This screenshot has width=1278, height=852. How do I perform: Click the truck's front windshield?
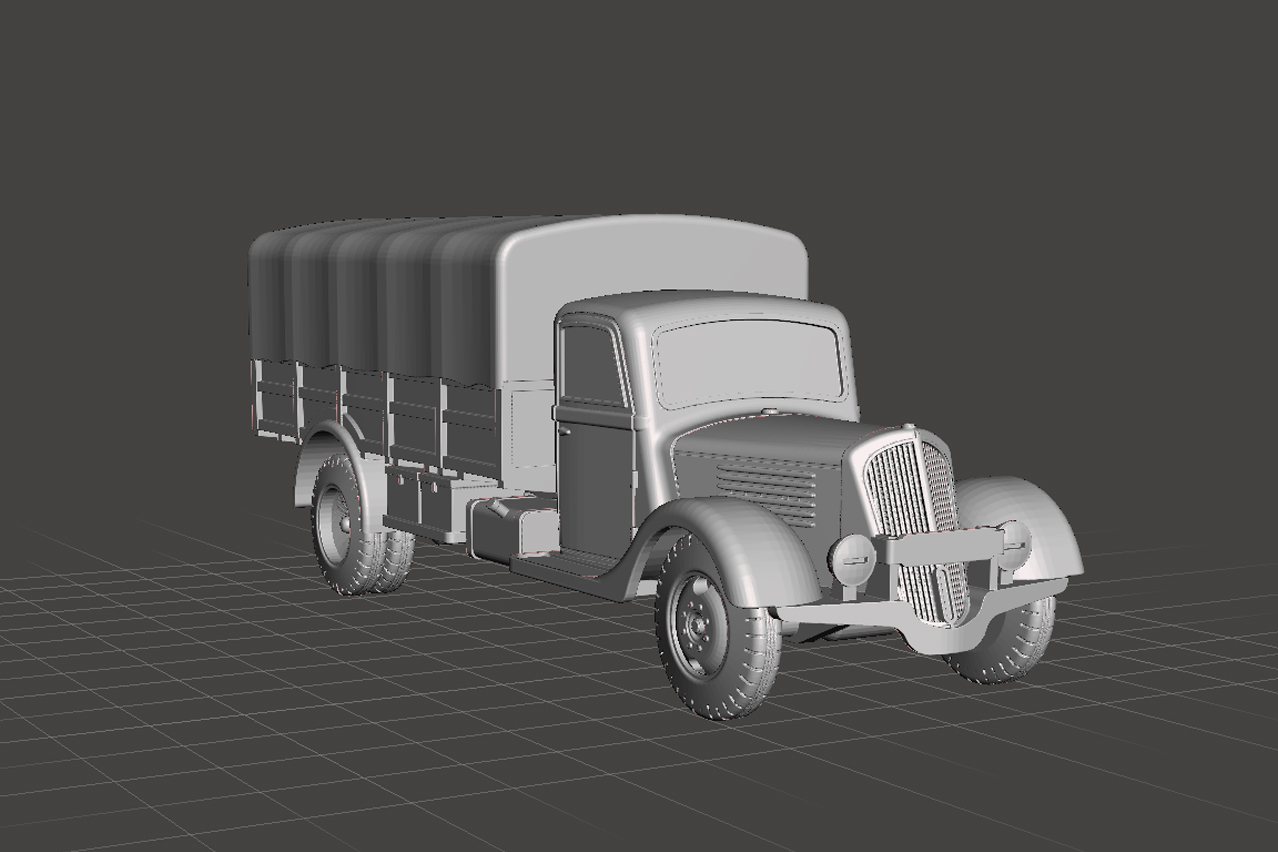(747, 362)
